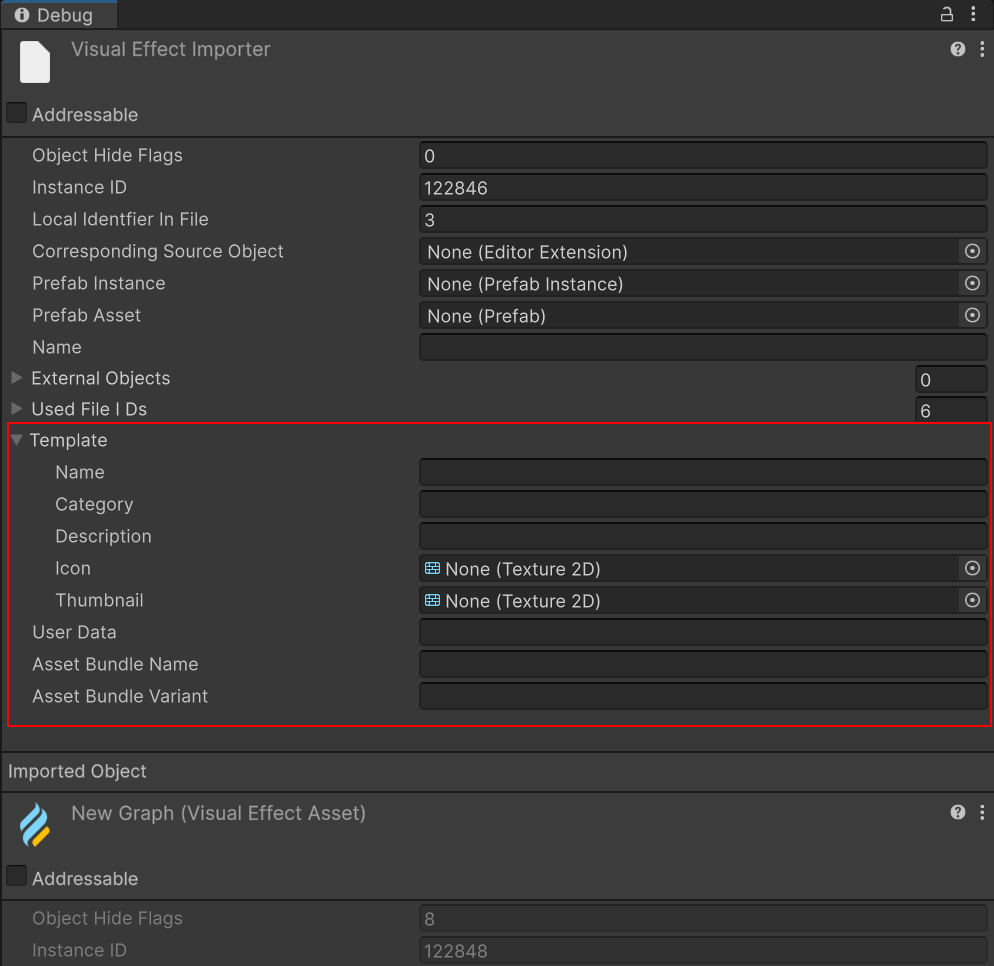The height and width of the screenshot is (966, 994).
Task: Open the Debug tab kebab menu
Action: 974,14
